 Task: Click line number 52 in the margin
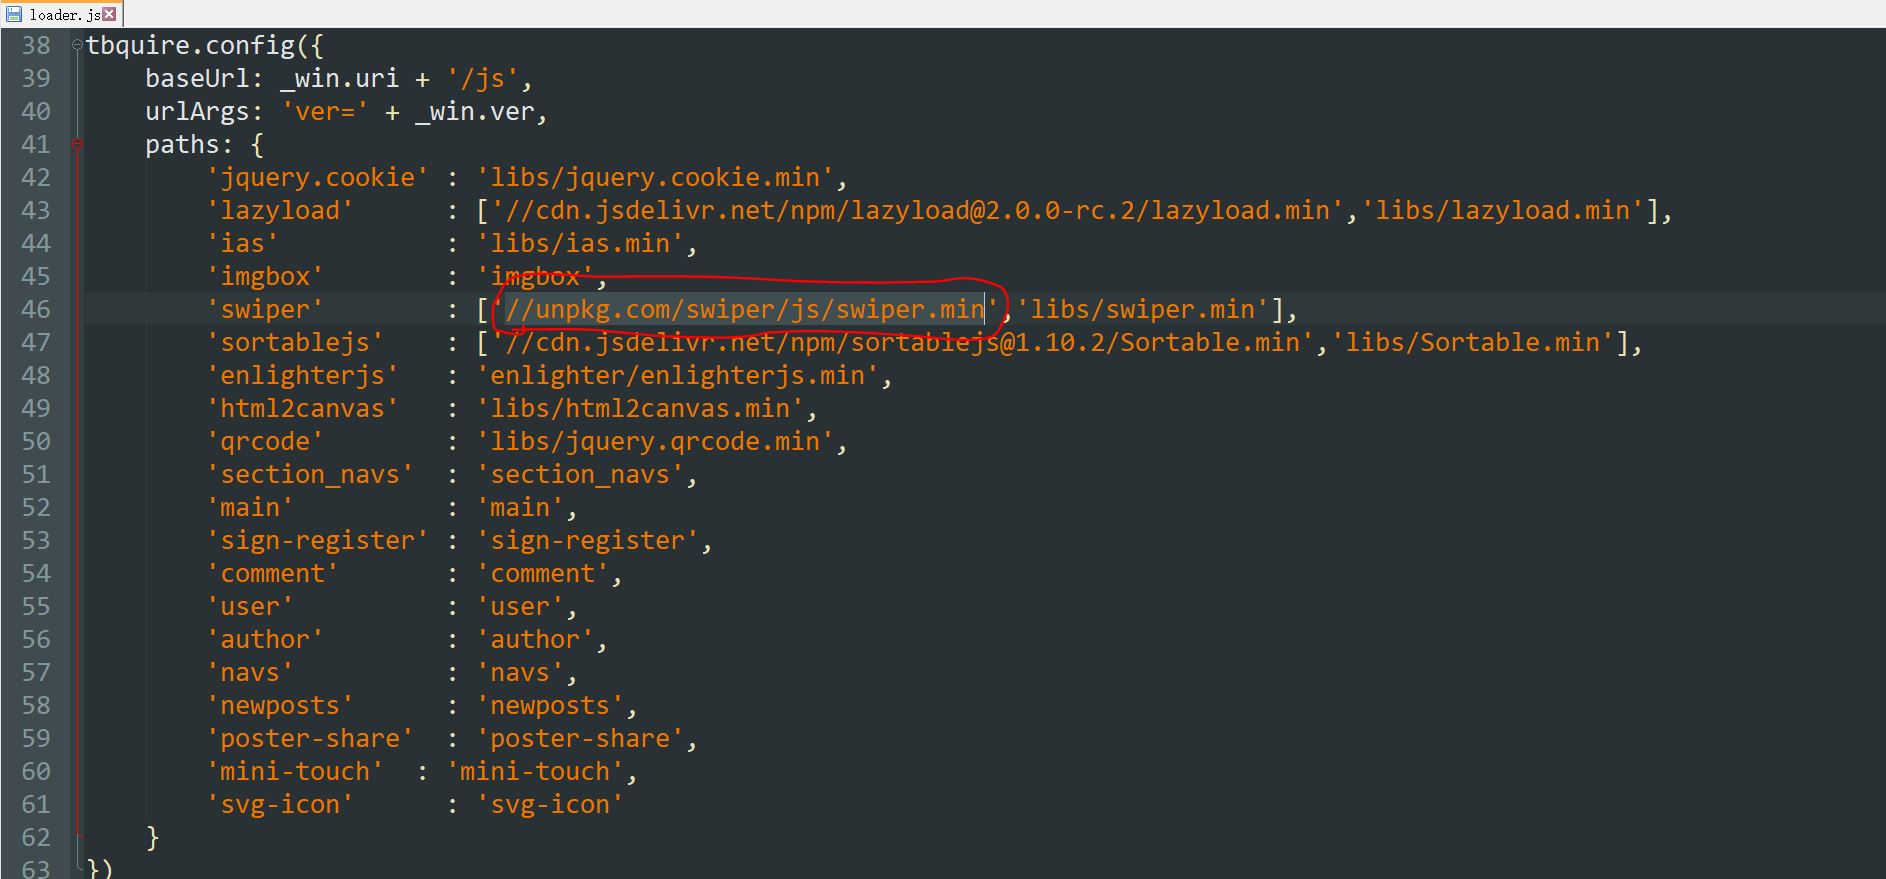[36, 507]
